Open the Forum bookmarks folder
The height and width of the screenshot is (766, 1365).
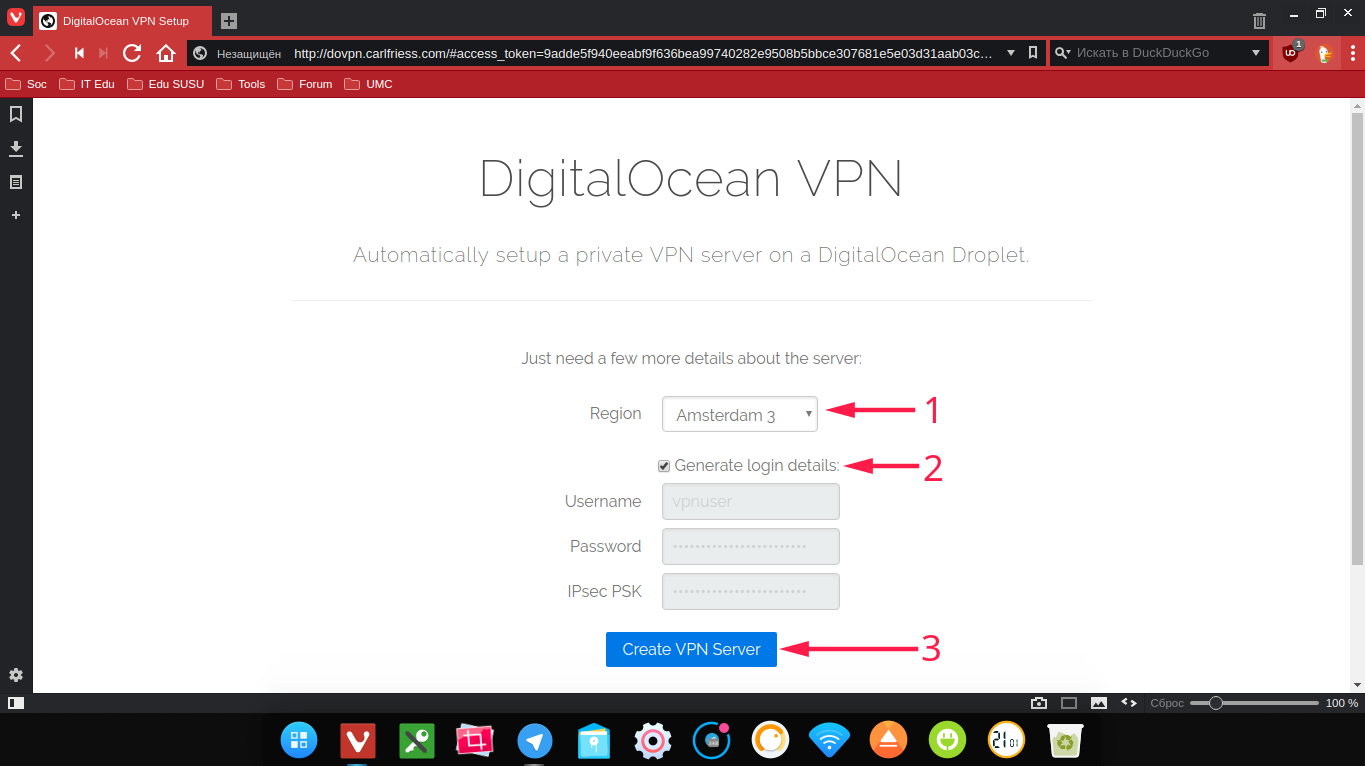pos(305,84)
